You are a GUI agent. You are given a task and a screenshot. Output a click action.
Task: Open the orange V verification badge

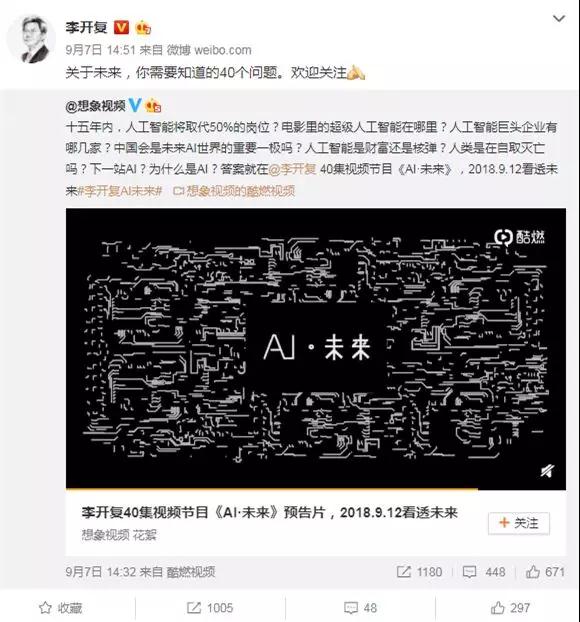[122, 28]
